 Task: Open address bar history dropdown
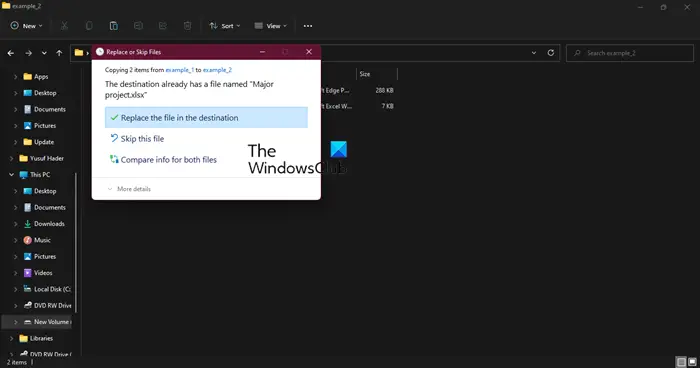pyautogui.click(x=534, y=53)
